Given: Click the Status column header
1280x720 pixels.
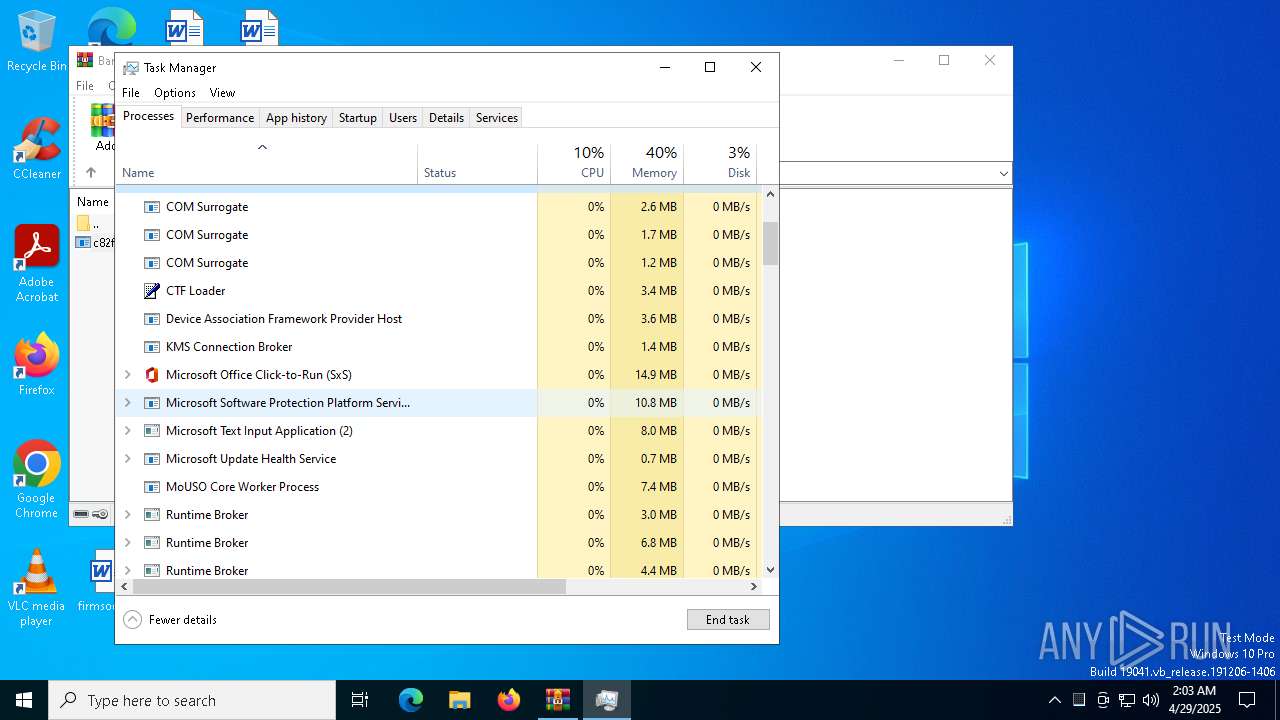Looking at the screenshot, I should point(477,164).
